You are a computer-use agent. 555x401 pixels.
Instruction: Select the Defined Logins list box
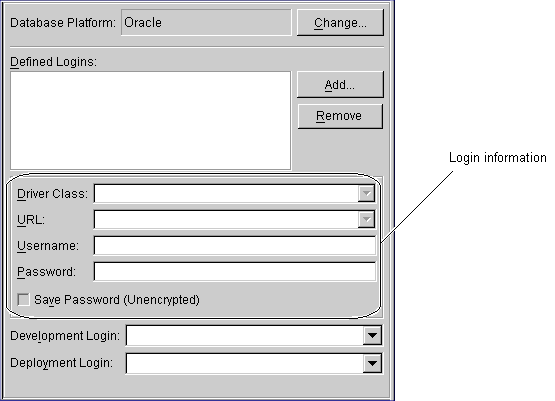150,121
